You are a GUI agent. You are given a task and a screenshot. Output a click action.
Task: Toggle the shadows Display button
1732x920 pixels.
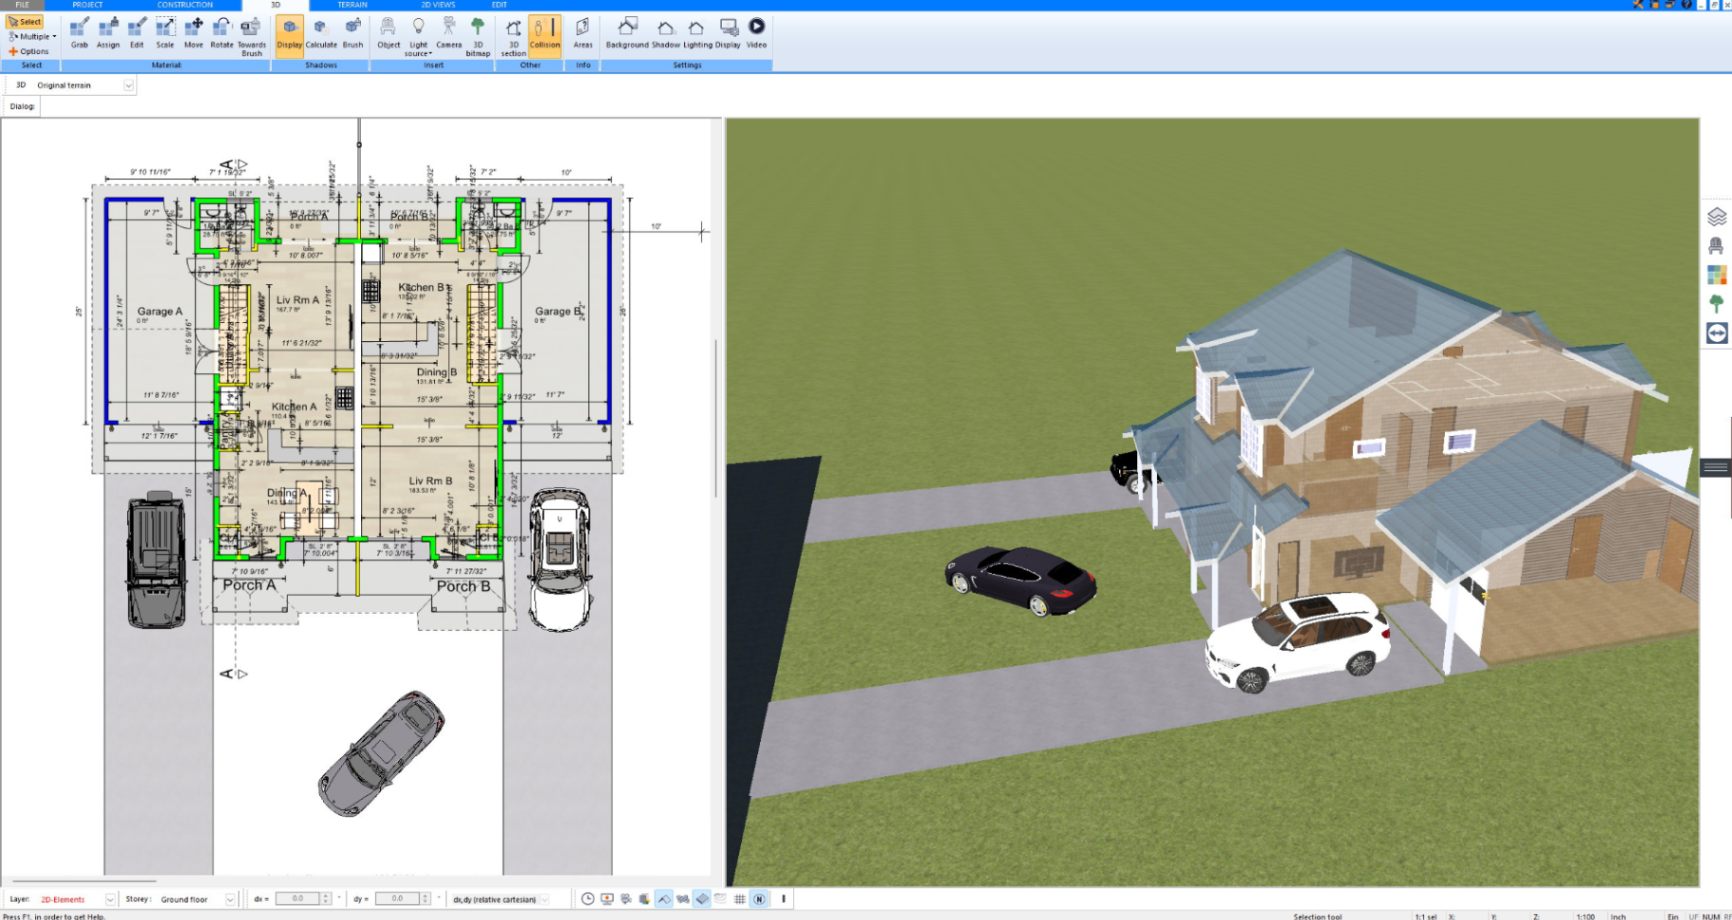click(x=289, y=35)
